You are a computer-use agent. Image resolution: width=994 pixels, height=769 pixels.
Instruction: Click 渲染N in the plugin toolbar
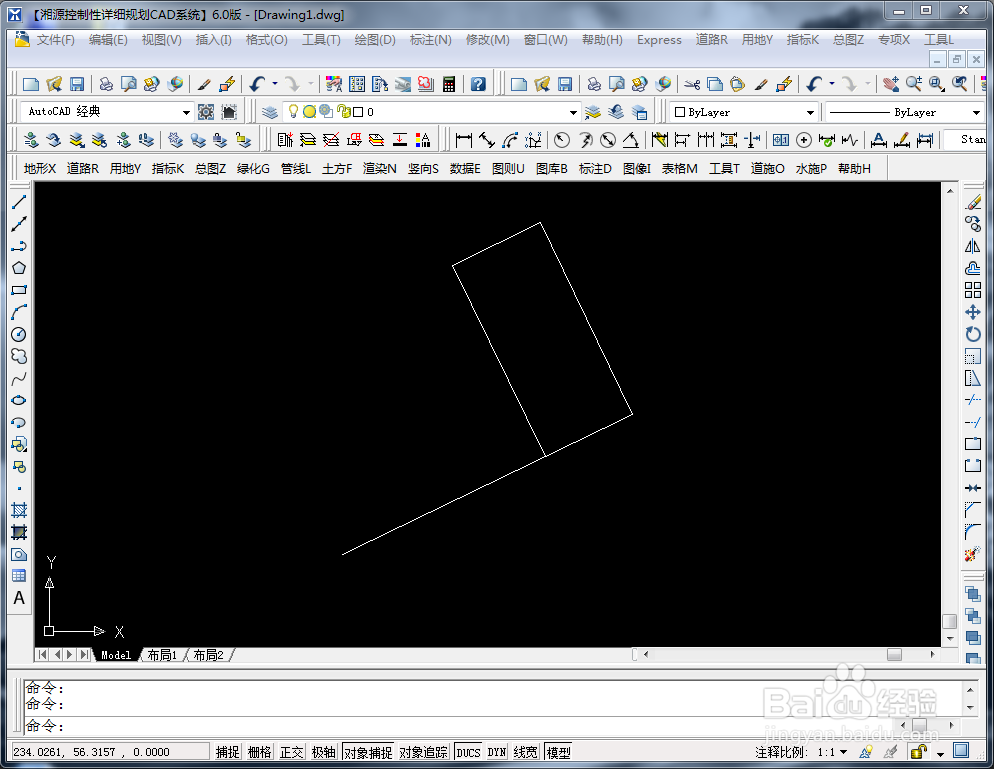pos(380,169)
